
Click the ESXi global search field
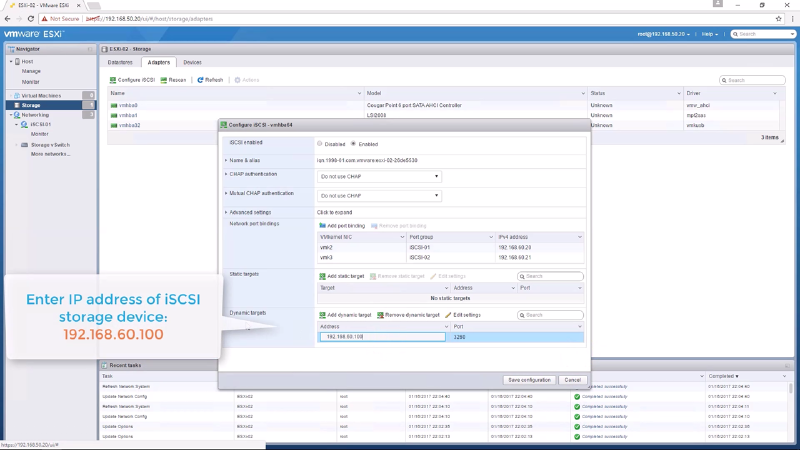click(x=763, y=34)
